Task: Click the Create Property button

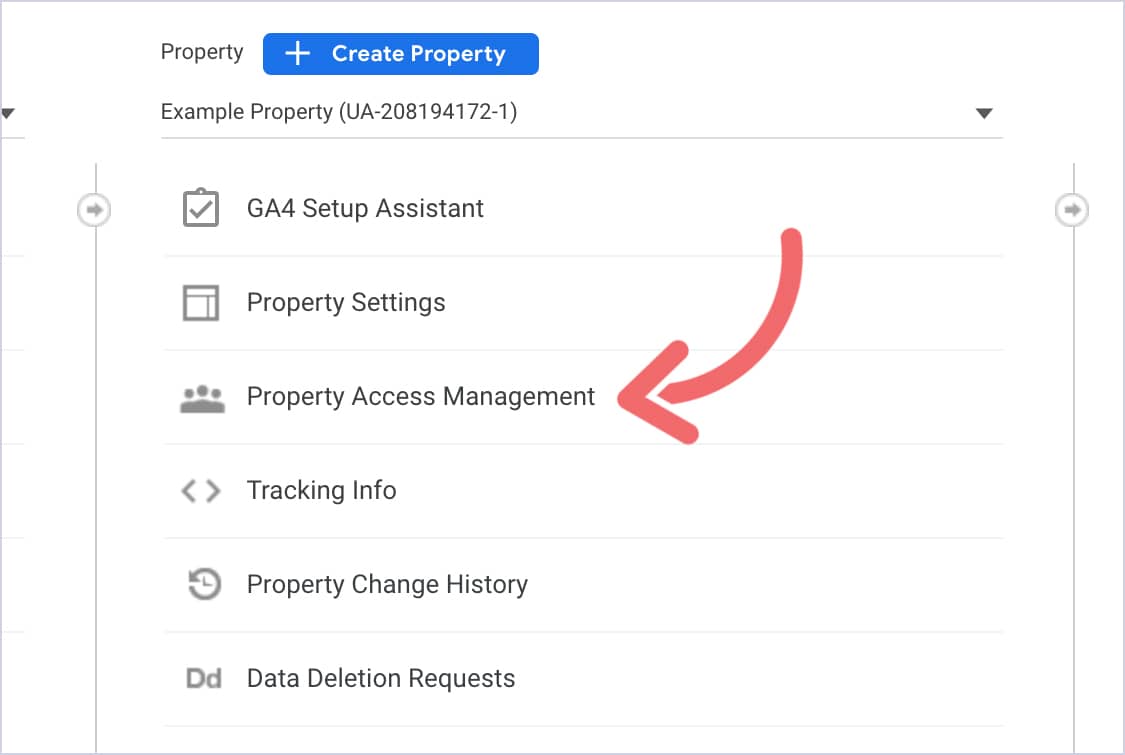Action: click(x=400, y=54)
